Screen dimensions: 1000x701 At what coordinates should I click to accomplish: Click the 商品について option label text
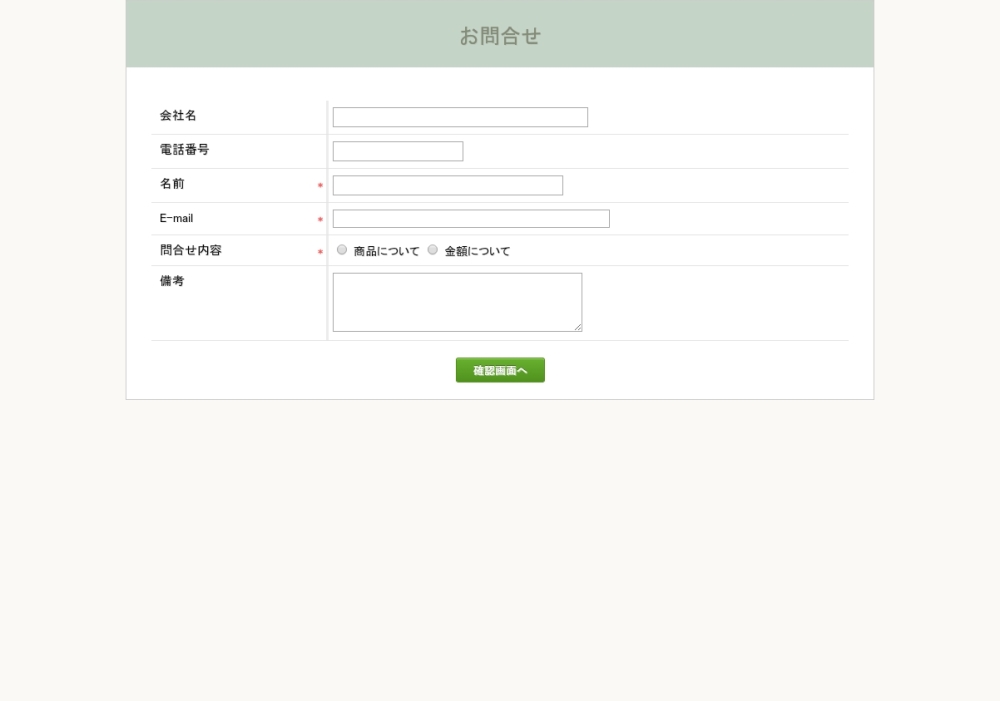[386, 251]
